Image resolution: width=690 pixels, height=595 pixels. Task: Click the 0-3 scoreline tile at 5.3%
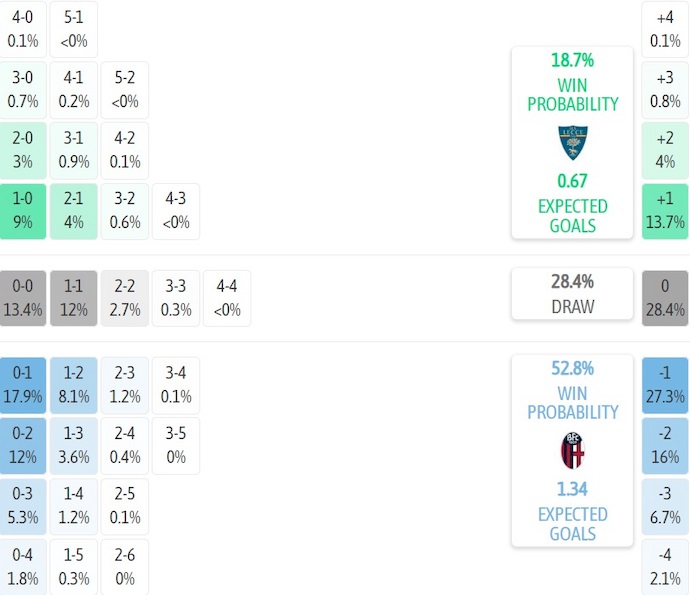pos(23,506)
